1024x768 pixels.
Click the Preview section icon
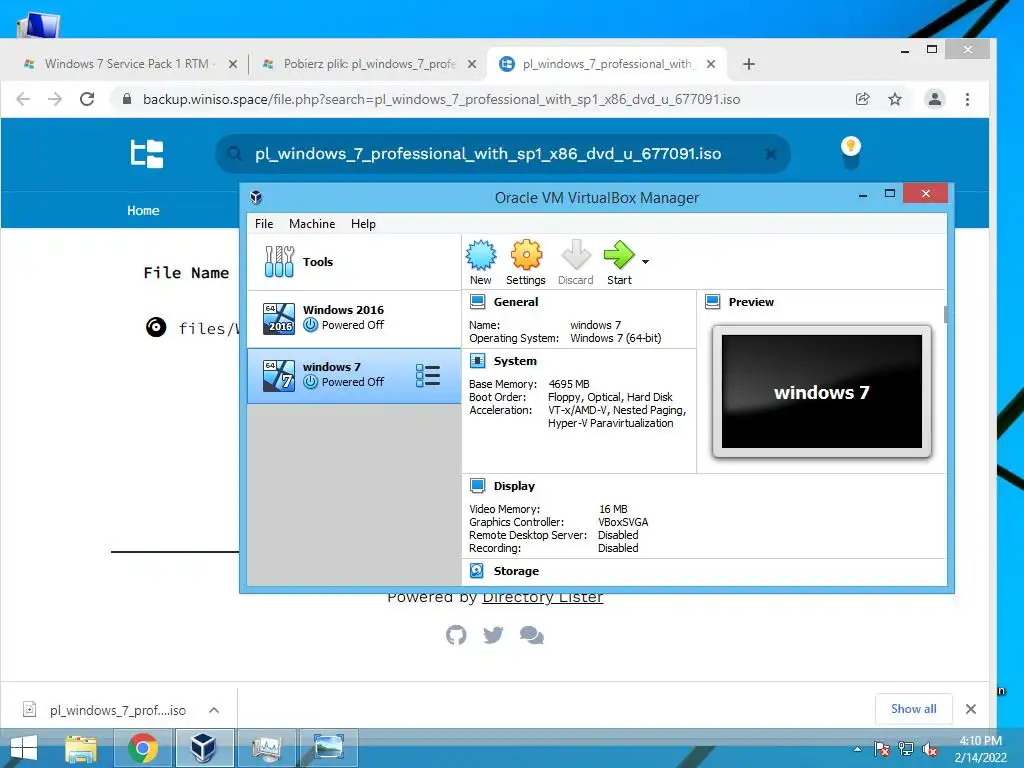point(712,302)
